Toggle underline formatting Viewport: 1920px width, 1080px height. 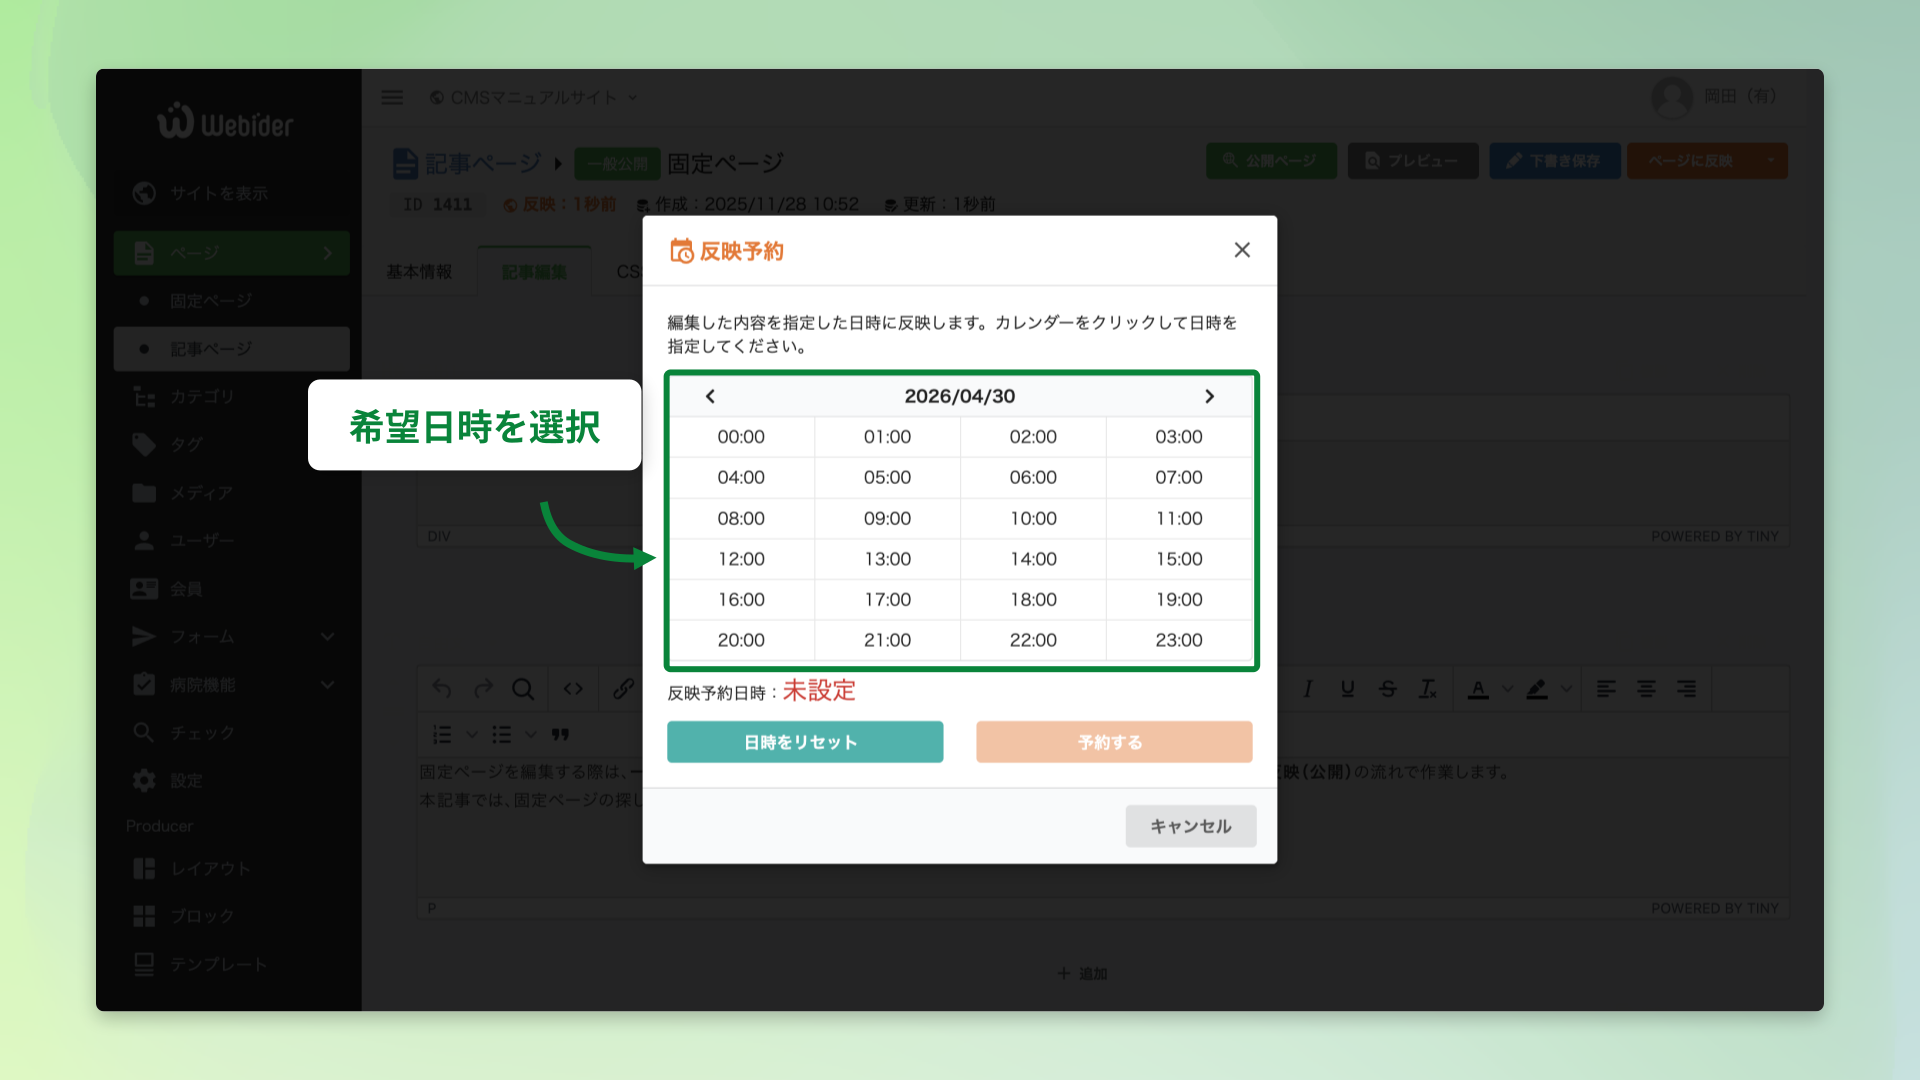1348,689
